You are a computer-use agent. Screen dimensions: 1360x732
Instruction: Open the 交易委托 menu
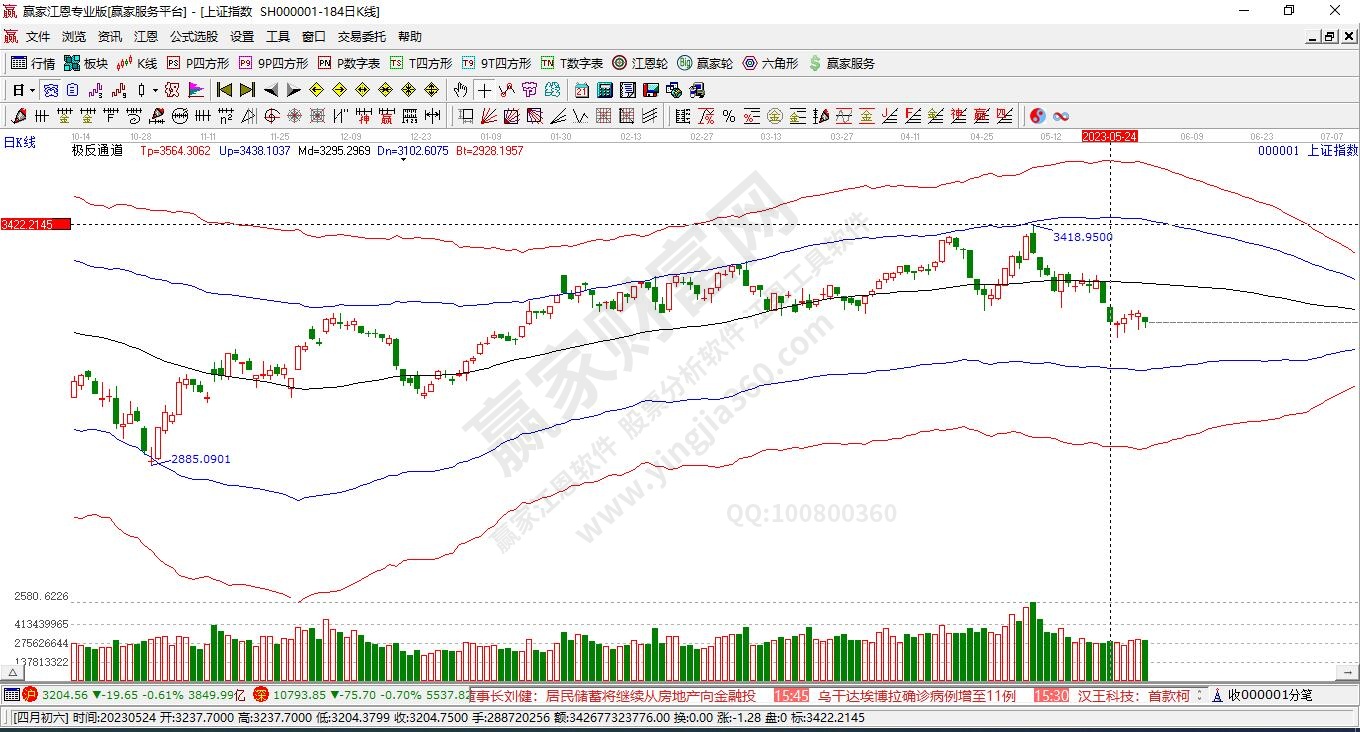pos(361,36)
